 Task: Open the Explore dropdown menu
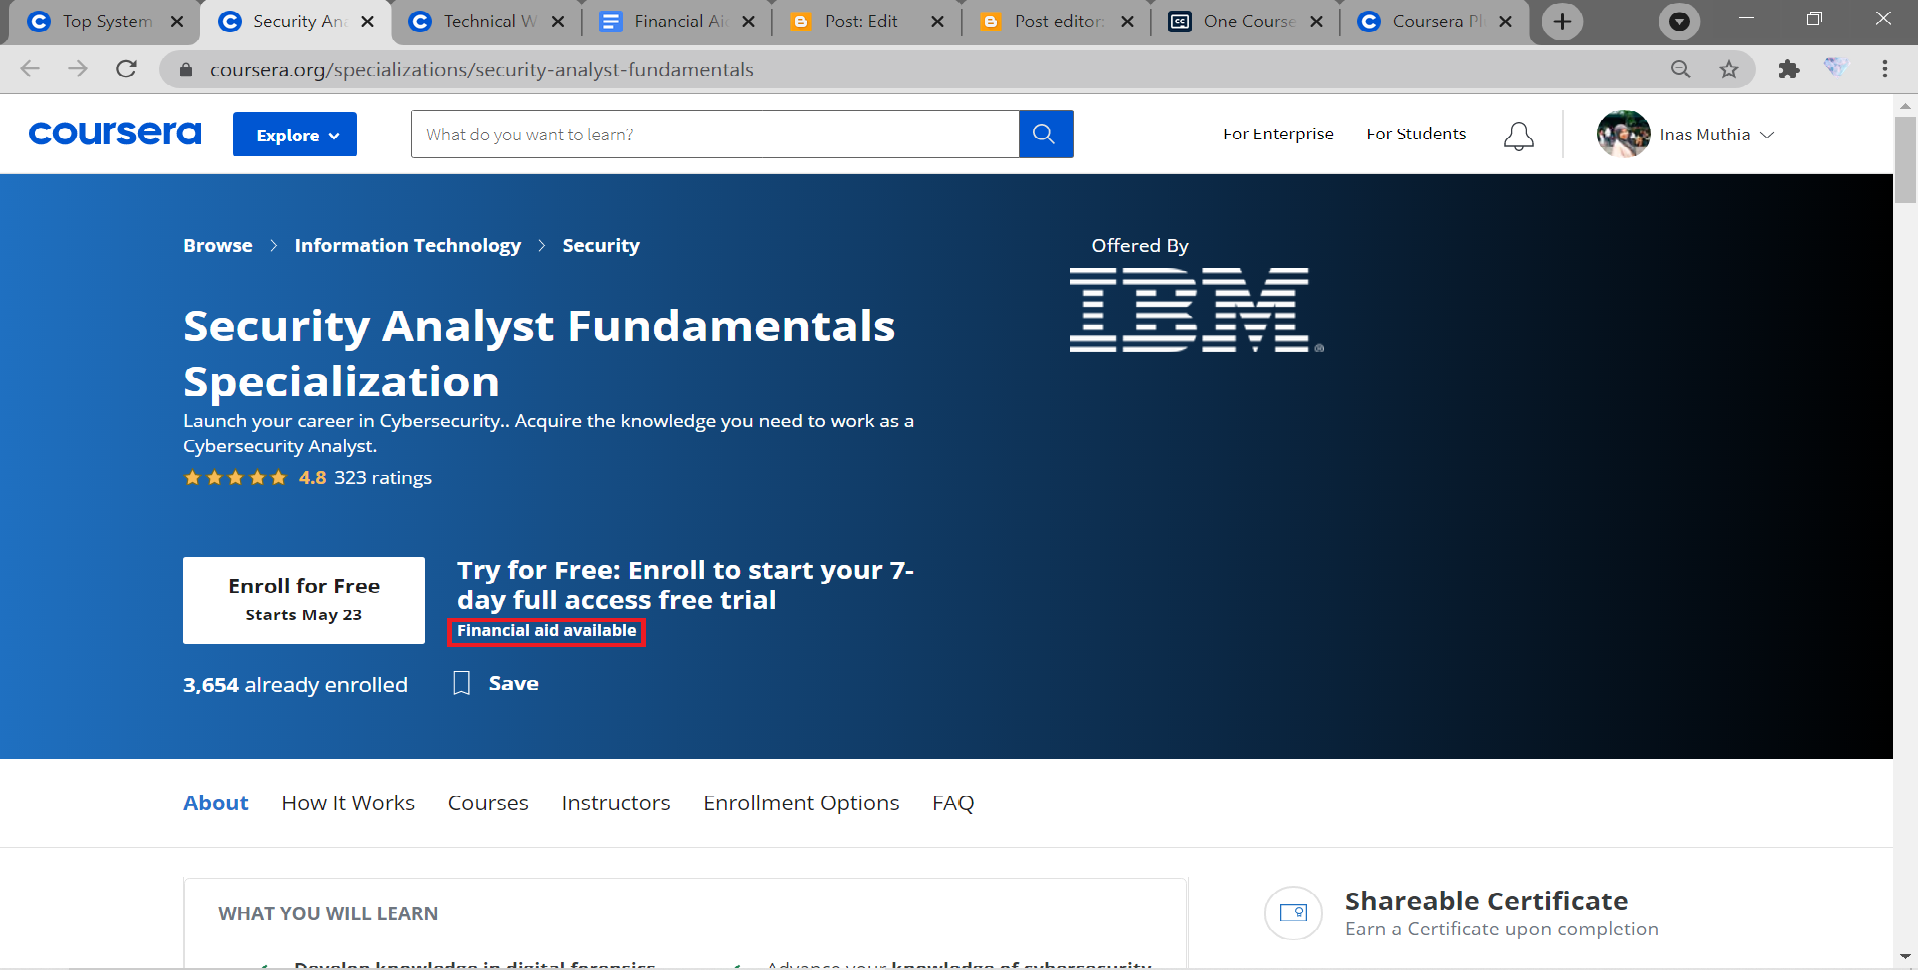(295, 134)
